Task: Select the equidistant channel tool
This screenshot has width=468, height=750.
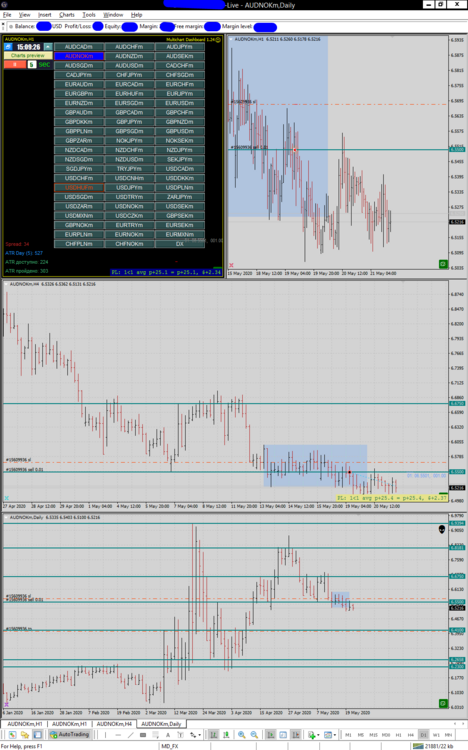Action: (143, 734)
